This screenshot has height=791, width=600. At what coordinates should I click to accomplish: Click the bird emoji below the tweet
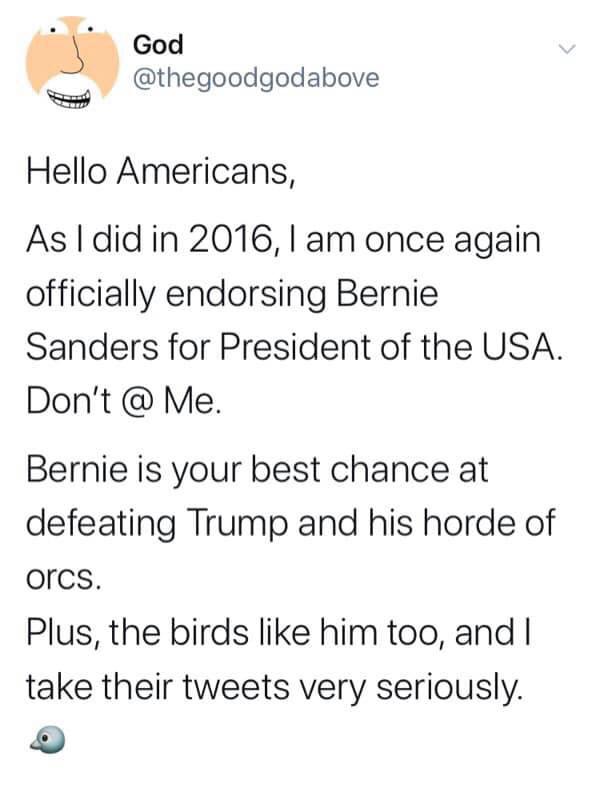[47, 740]
